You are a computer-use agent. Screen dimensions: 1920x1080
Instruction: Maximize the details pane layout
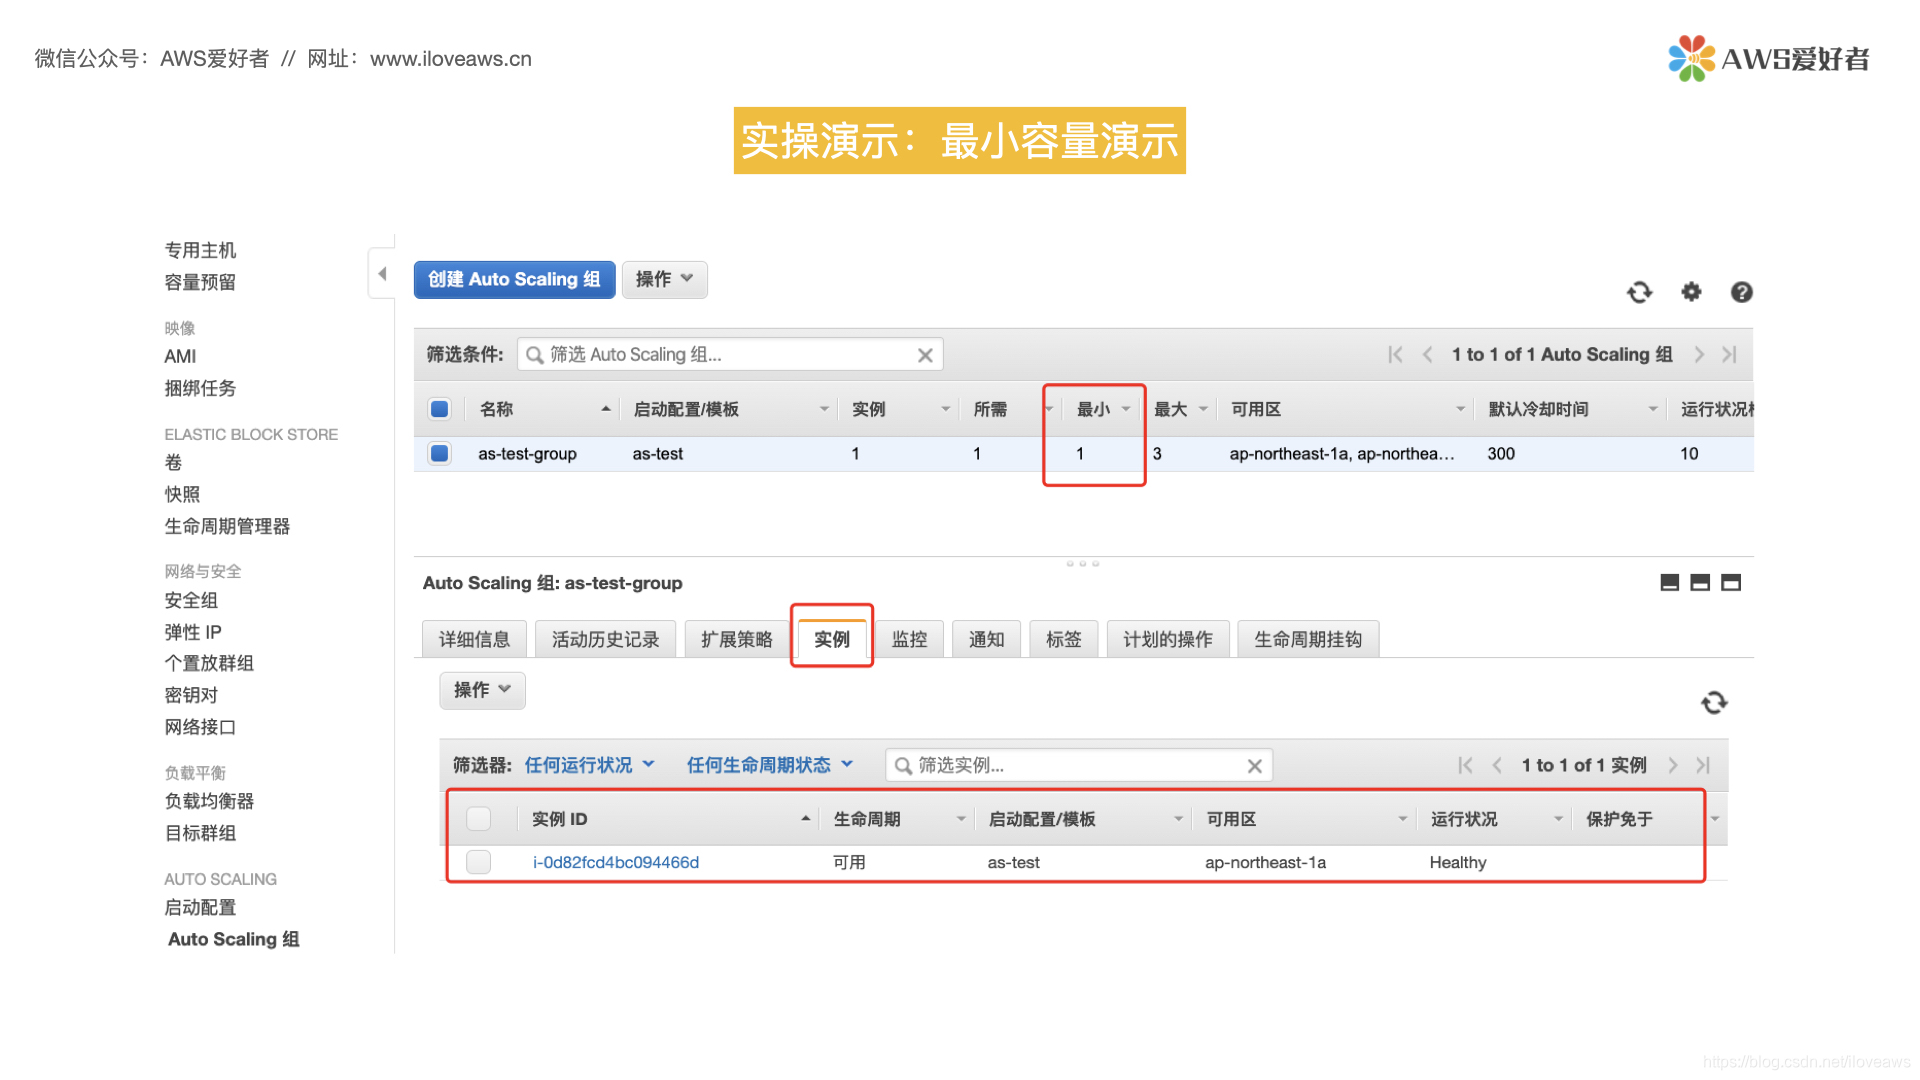tap(1731, 583)
